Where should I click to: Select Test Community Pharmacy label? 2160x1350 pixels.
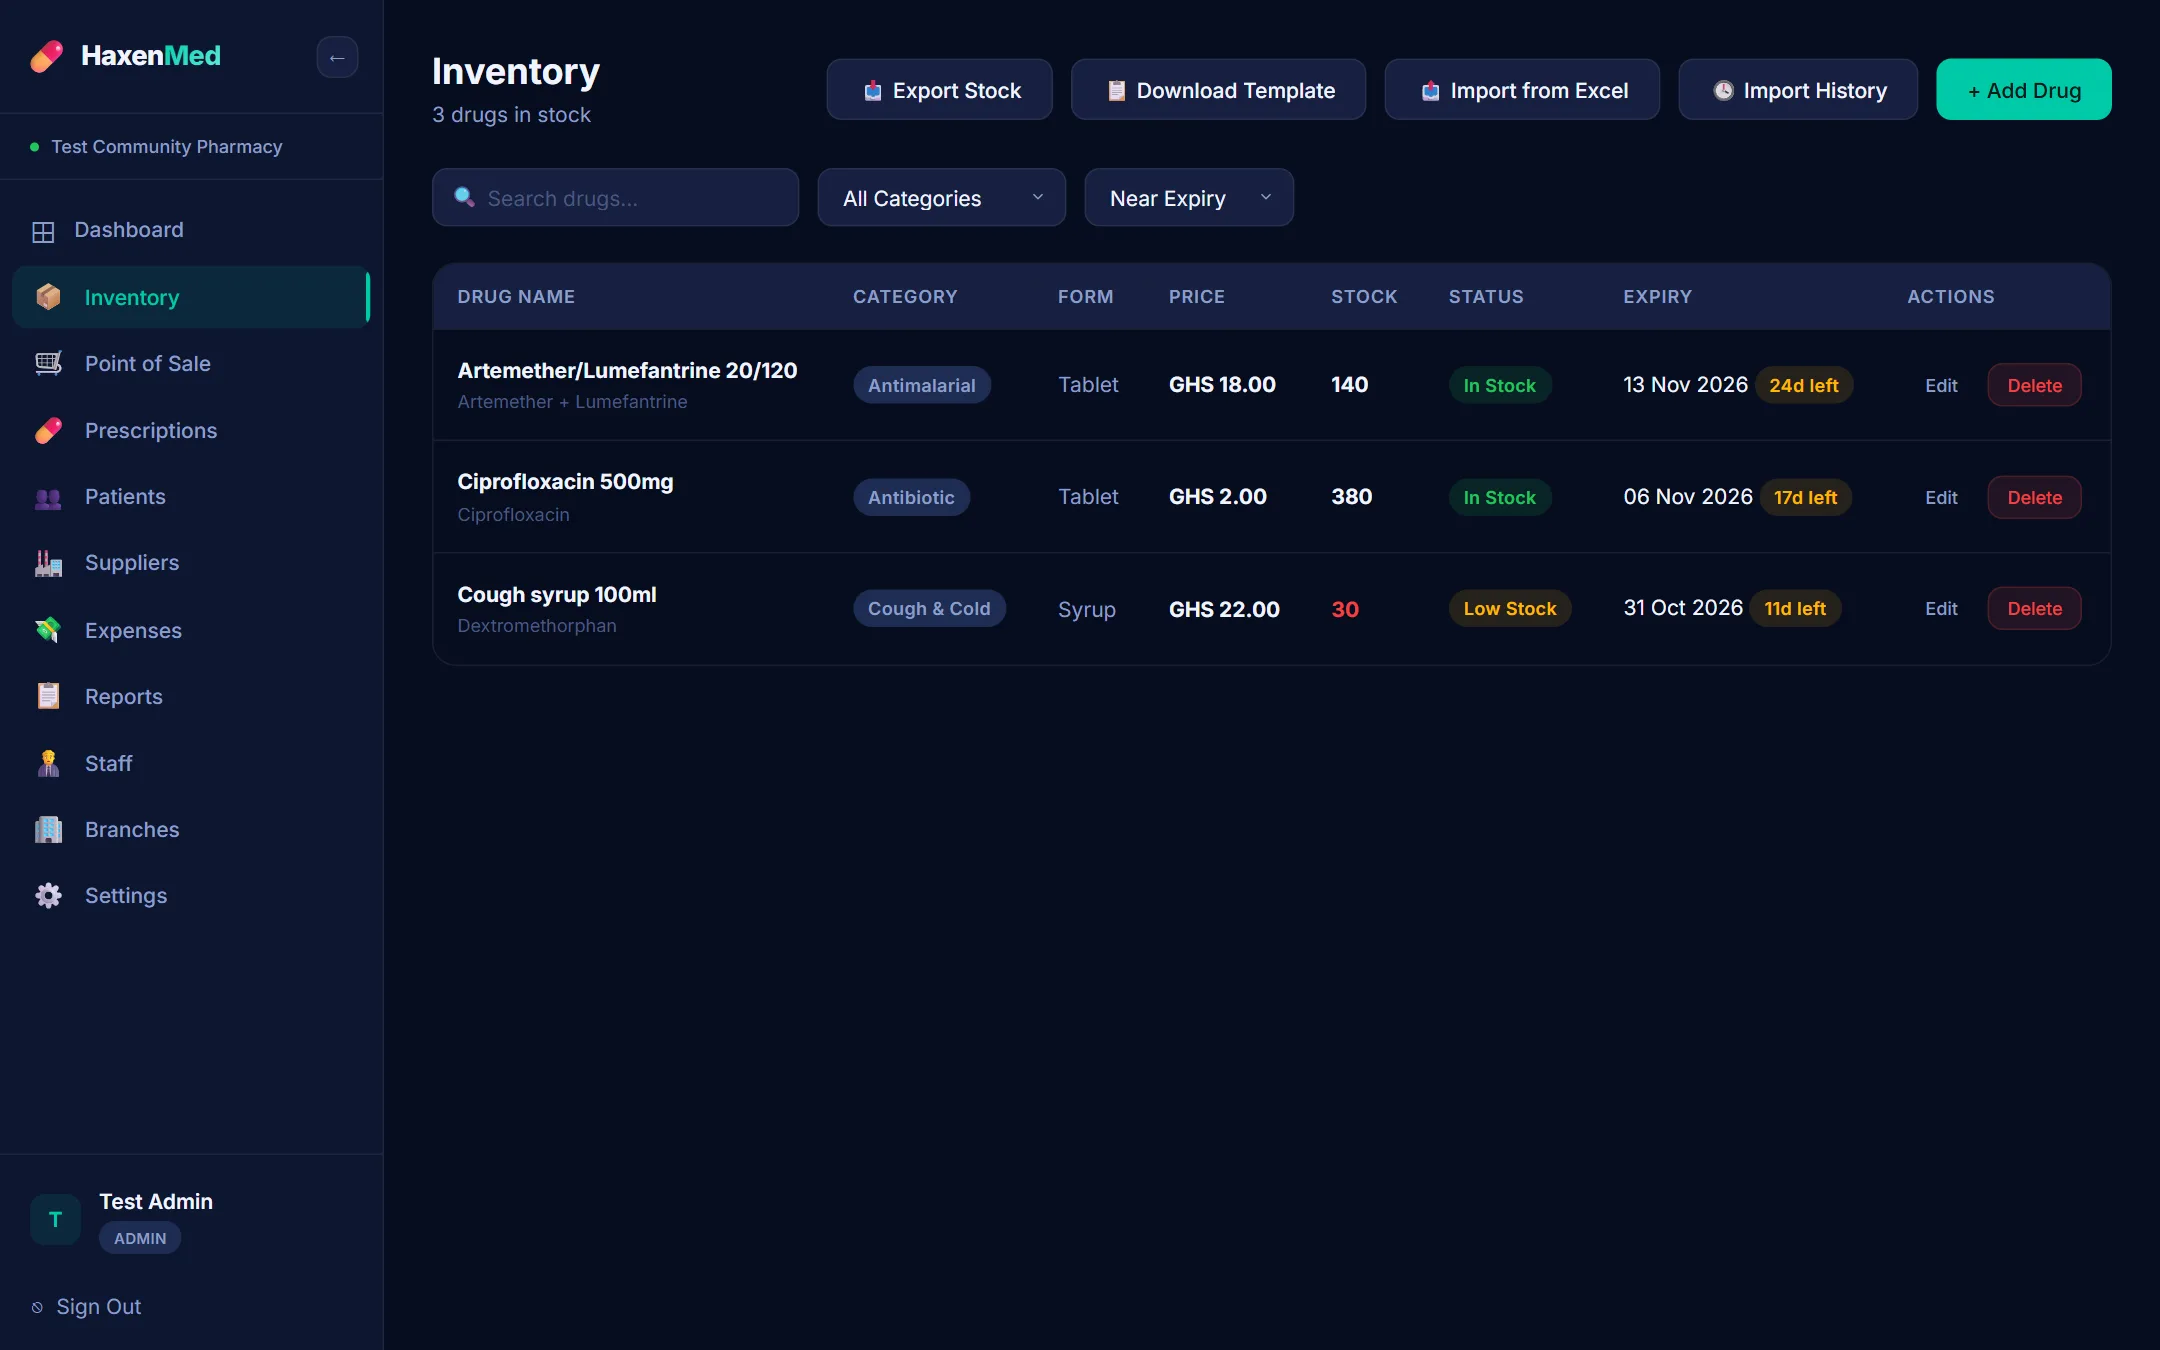pyautogui.click(x=167, y=146)
